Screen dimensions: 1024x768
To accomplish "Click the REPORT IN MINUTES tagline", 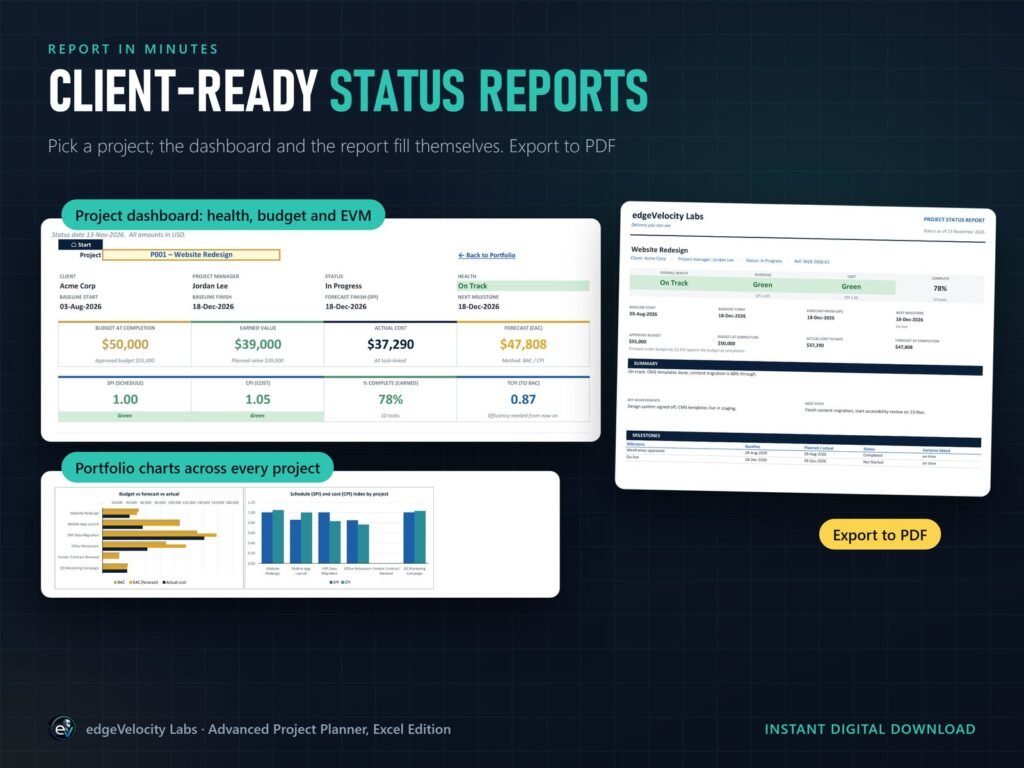I will pos(133,49).
